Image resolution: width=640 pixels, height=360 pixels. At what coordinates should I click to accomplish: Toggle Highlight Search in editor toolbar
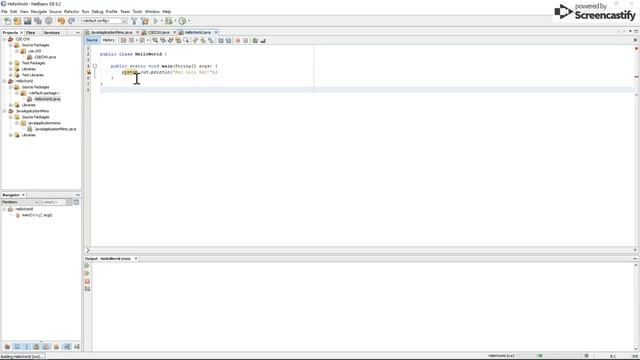click(178, 40)
